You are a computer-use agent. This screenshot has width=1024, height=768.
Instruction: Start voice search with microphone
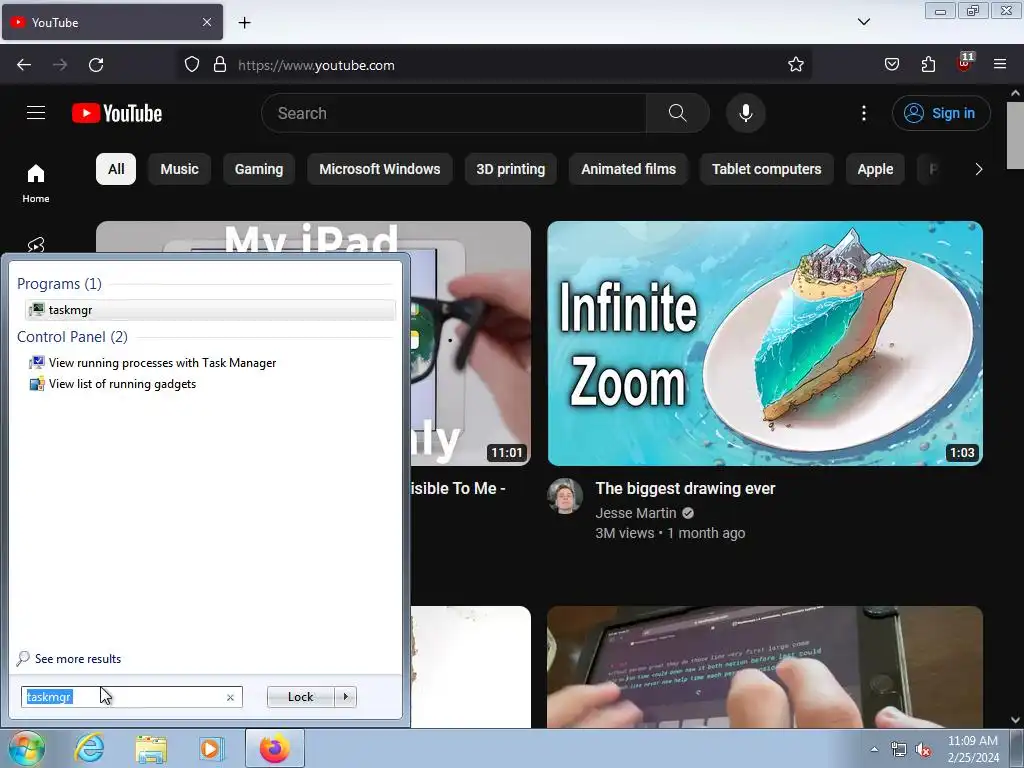pos(745,113)
